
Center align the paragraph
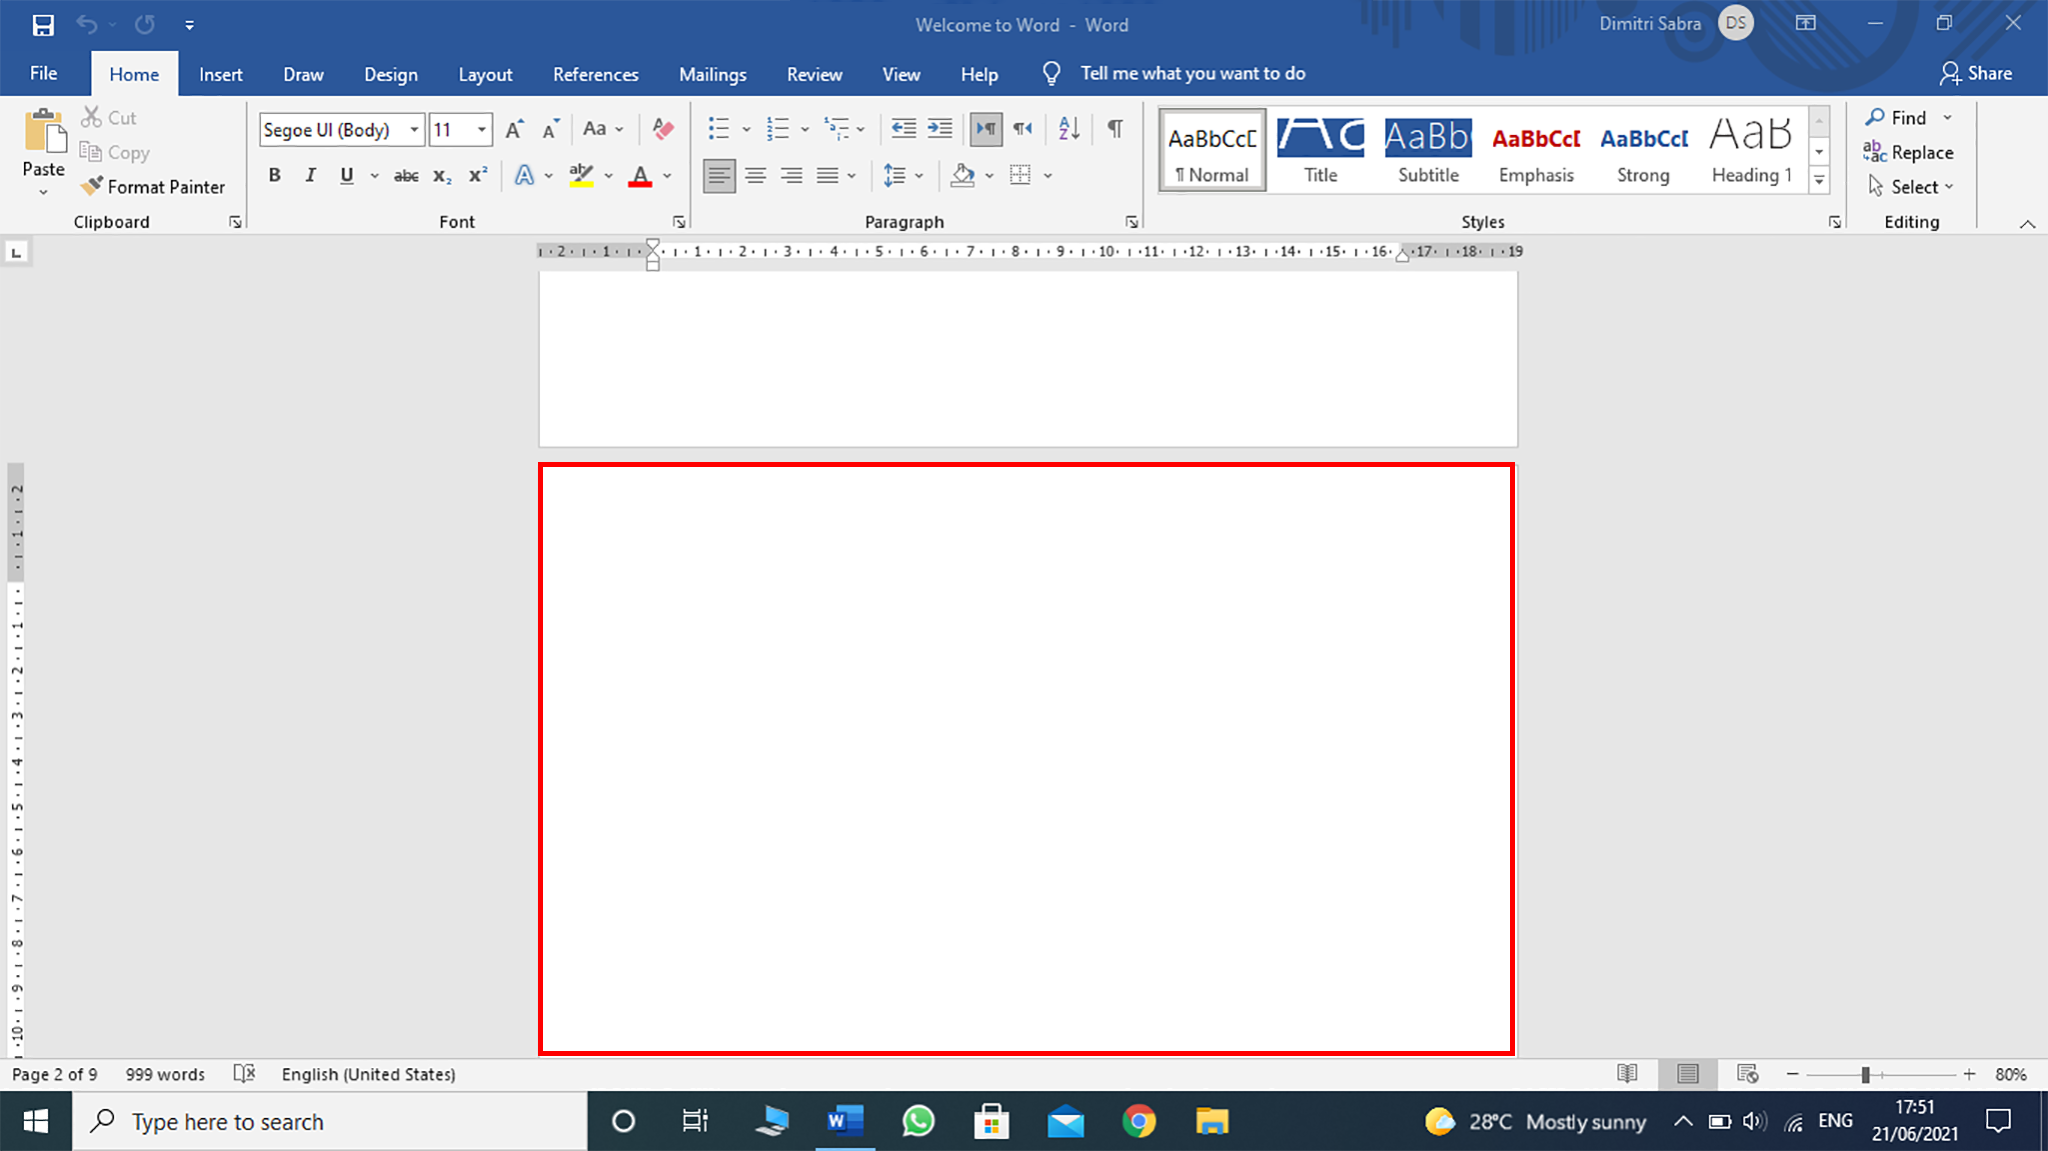tap(755, 175)
